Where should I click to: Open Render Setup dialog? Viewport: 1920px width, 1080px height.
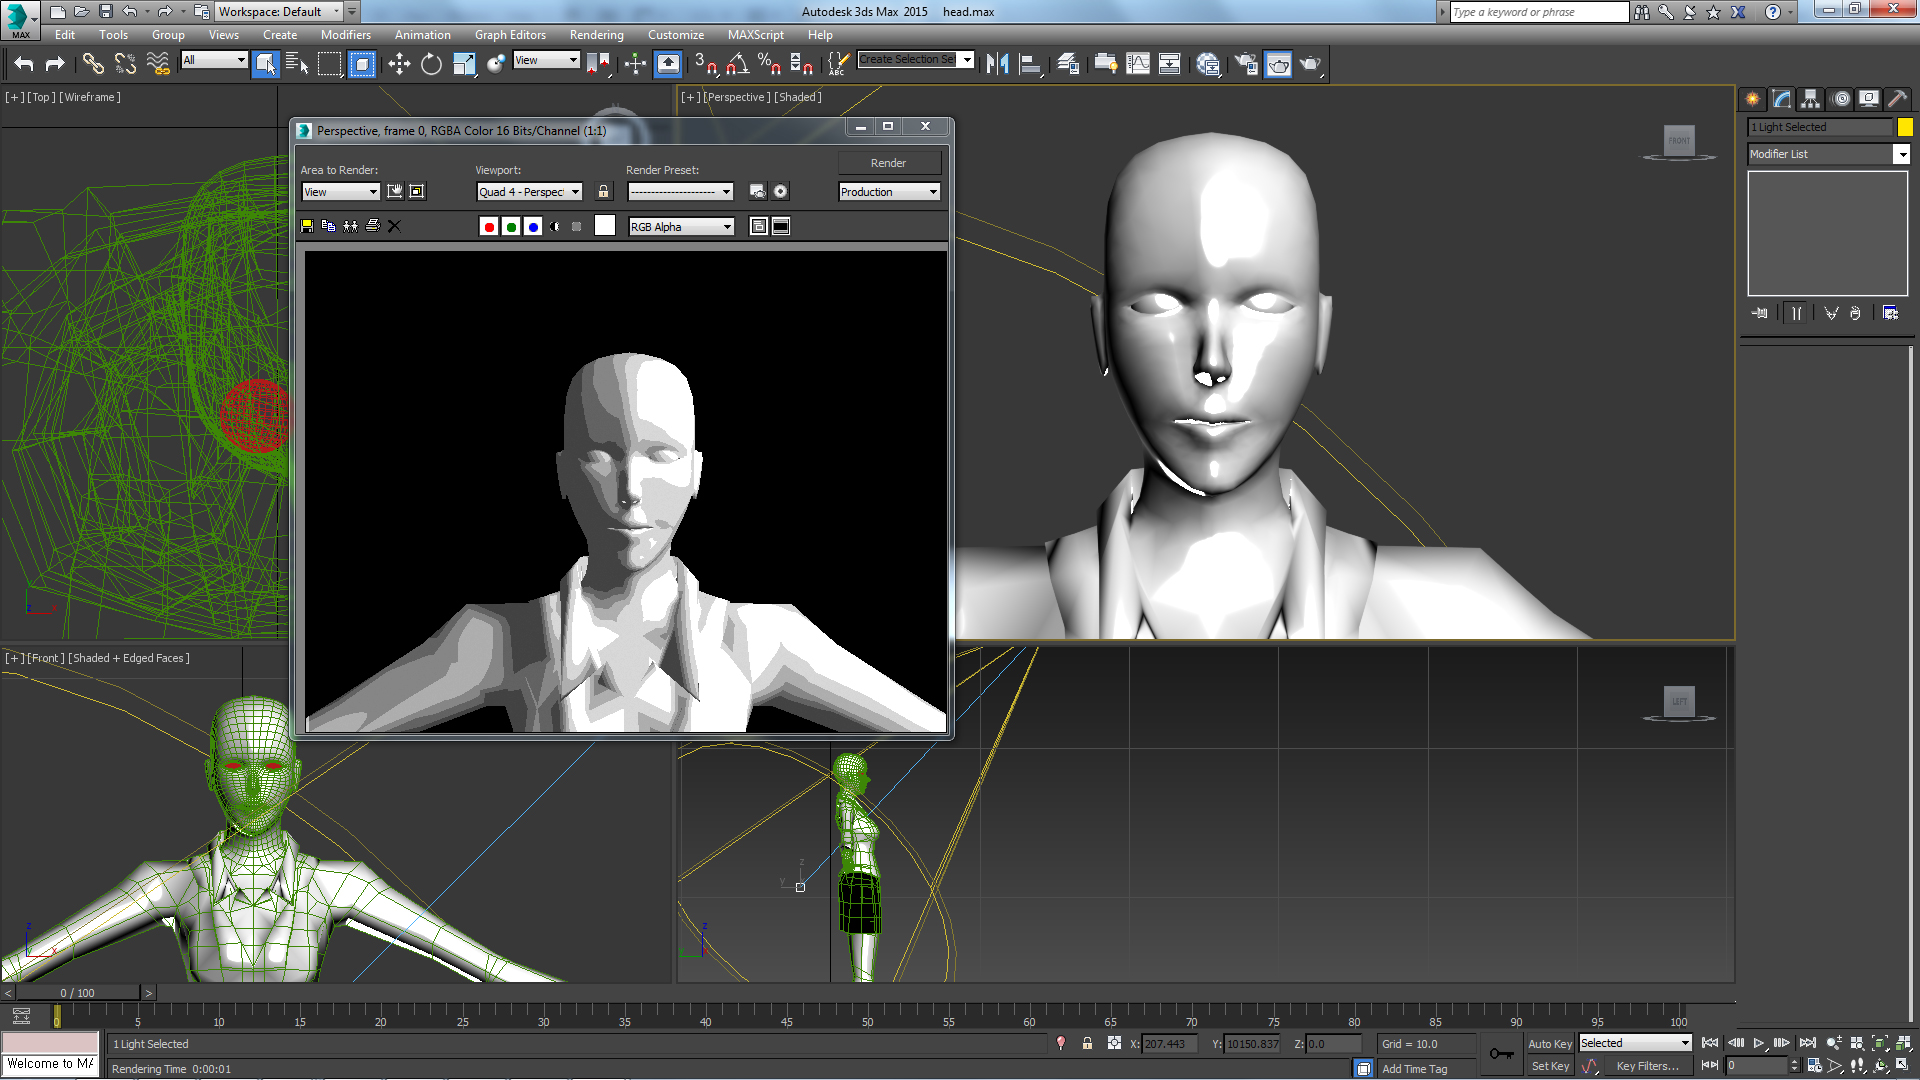coord(1246,64)
